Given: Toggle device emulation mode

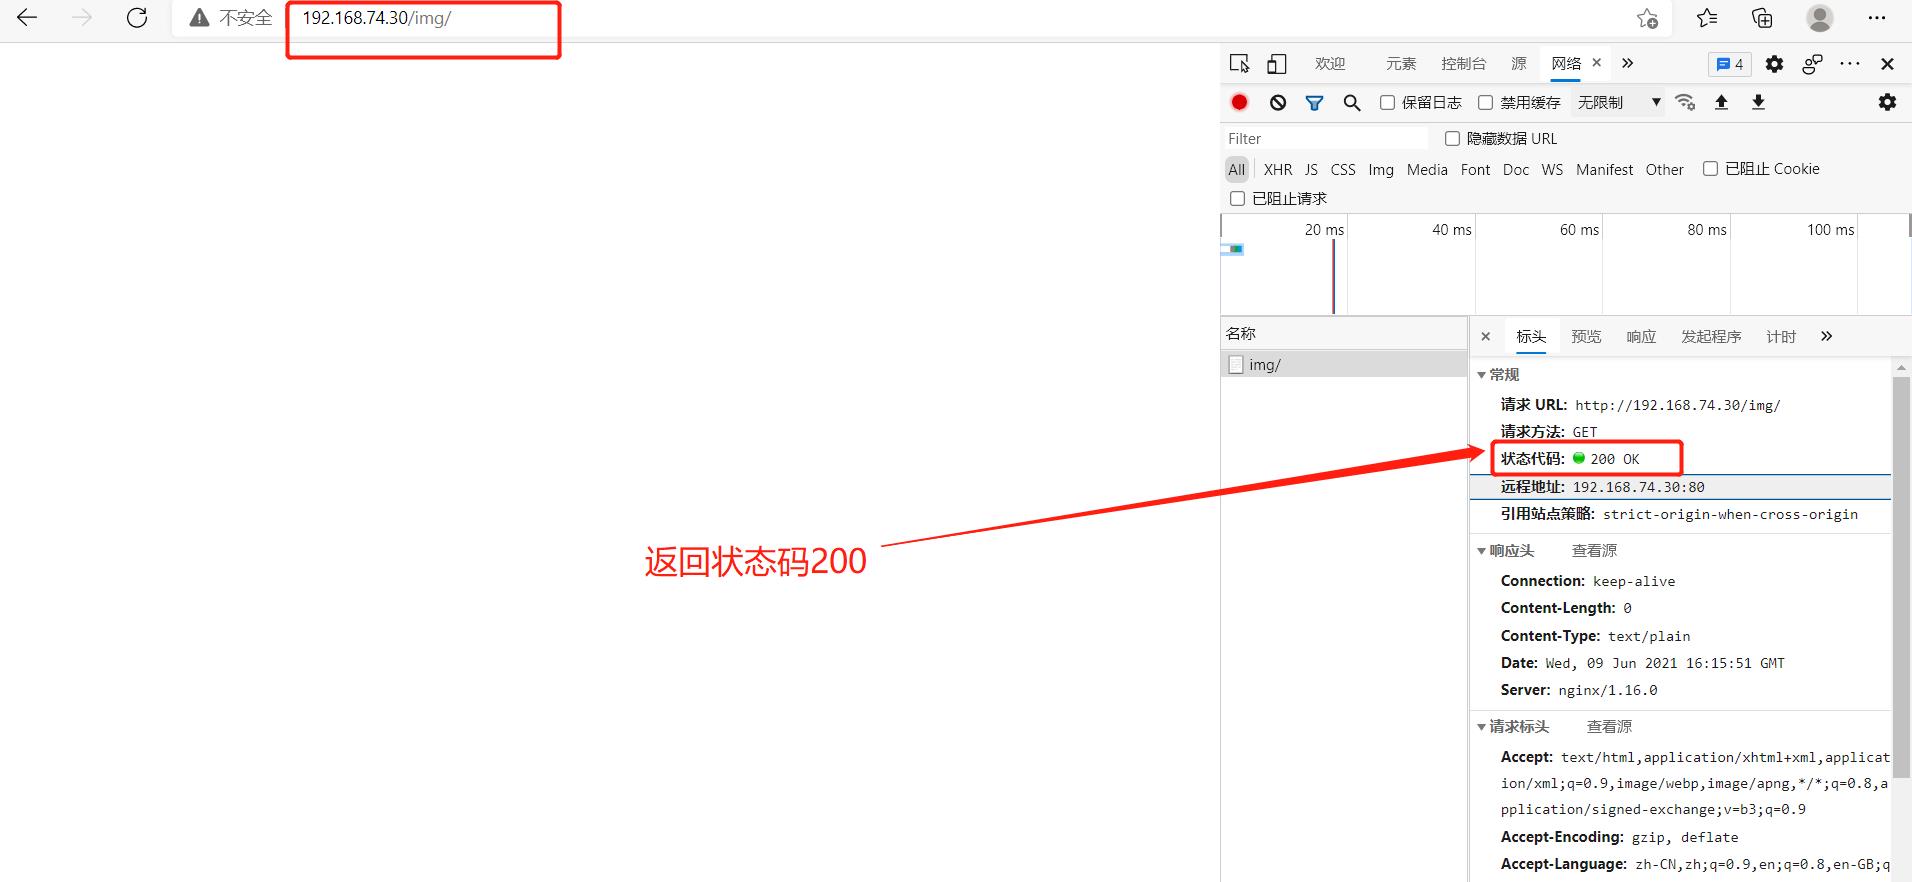Looking at the screenshot, I should (x=1276, y=64).
